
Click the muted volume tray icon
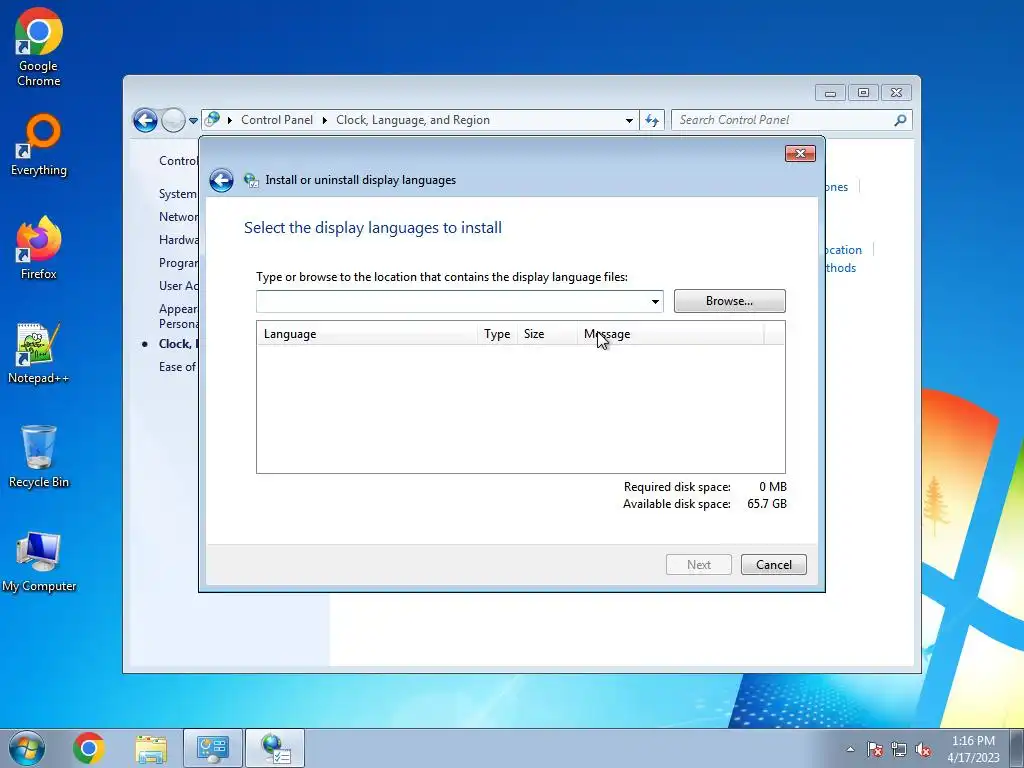pos(923,749)
